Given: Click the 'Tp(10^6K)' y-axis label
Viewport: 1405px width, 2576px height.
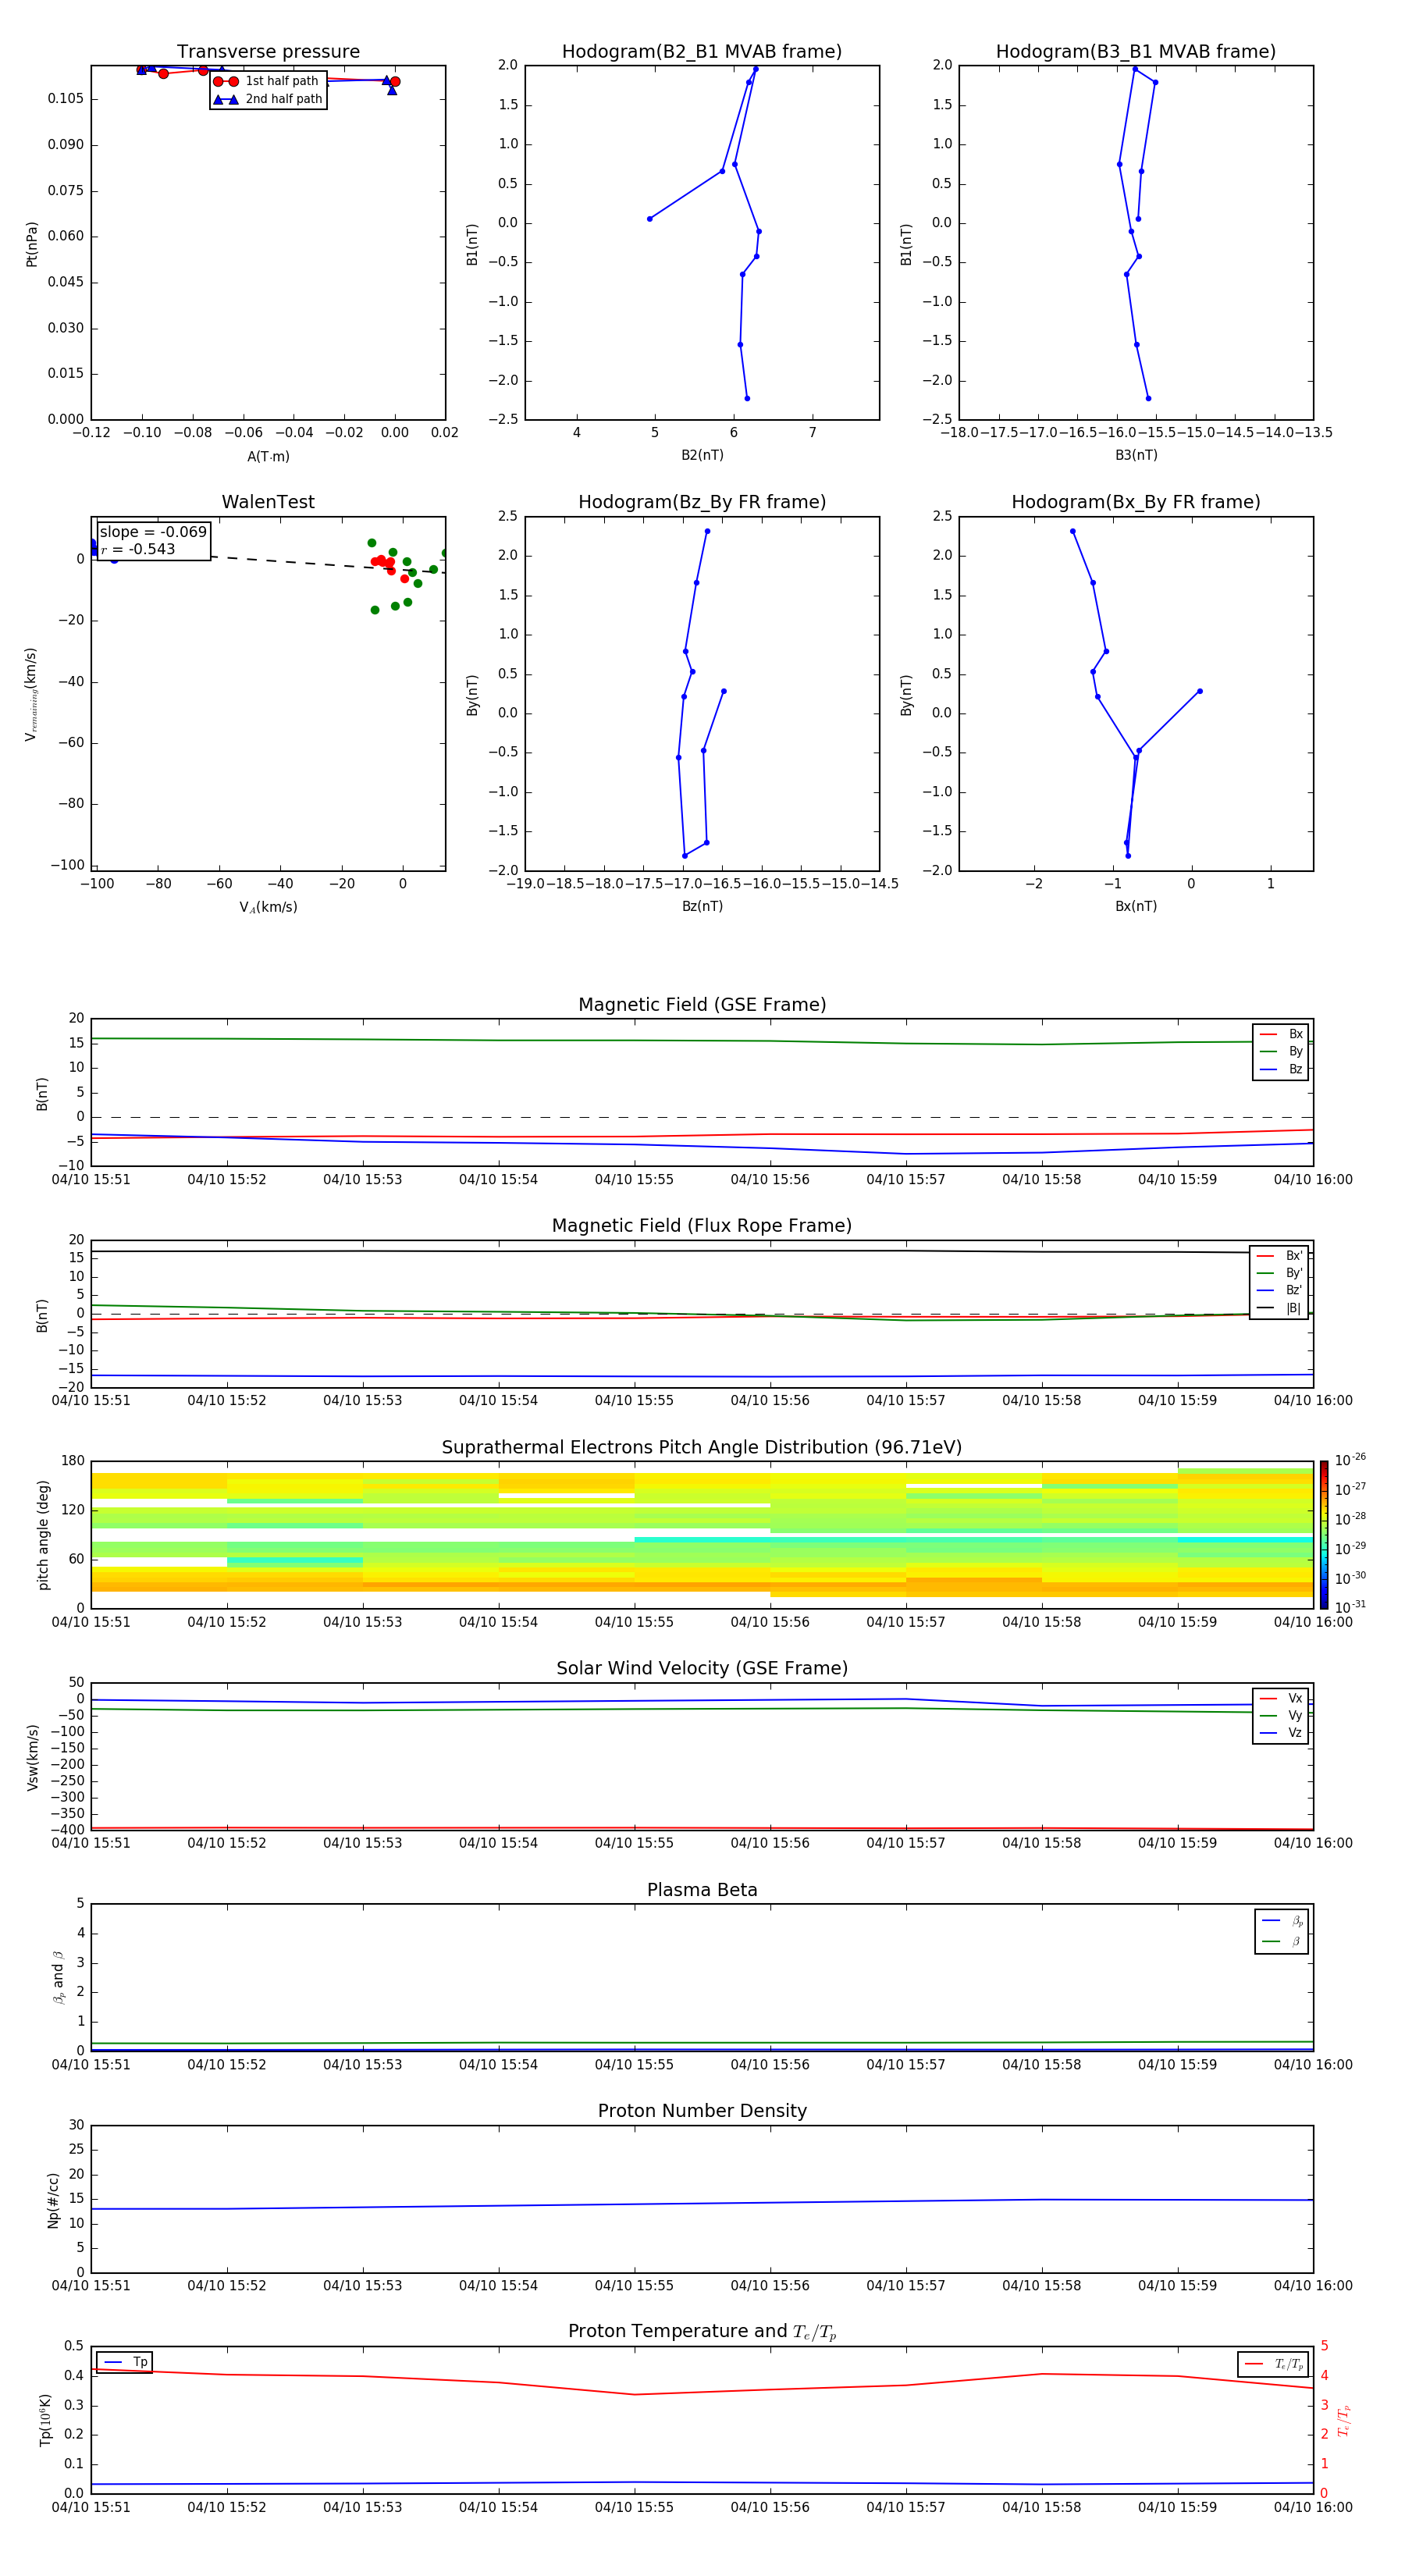Looking at the screenshot, I should pos(45,2420).
